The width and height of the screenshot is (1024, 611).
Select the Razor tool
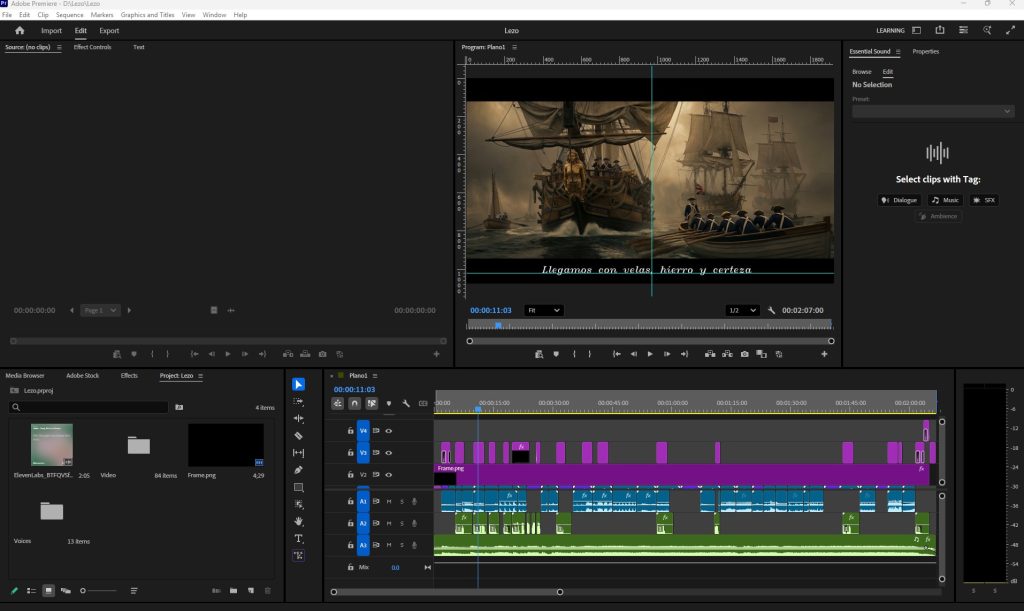click(x=298, y=435)
